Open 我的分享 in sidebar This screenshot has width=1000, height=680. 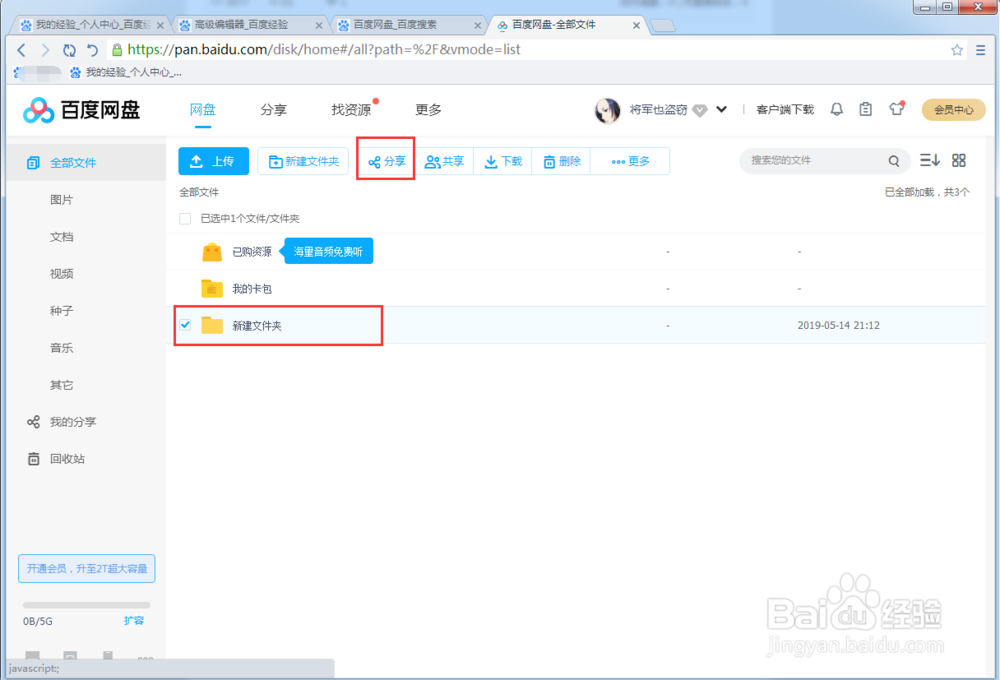[62, 422]
